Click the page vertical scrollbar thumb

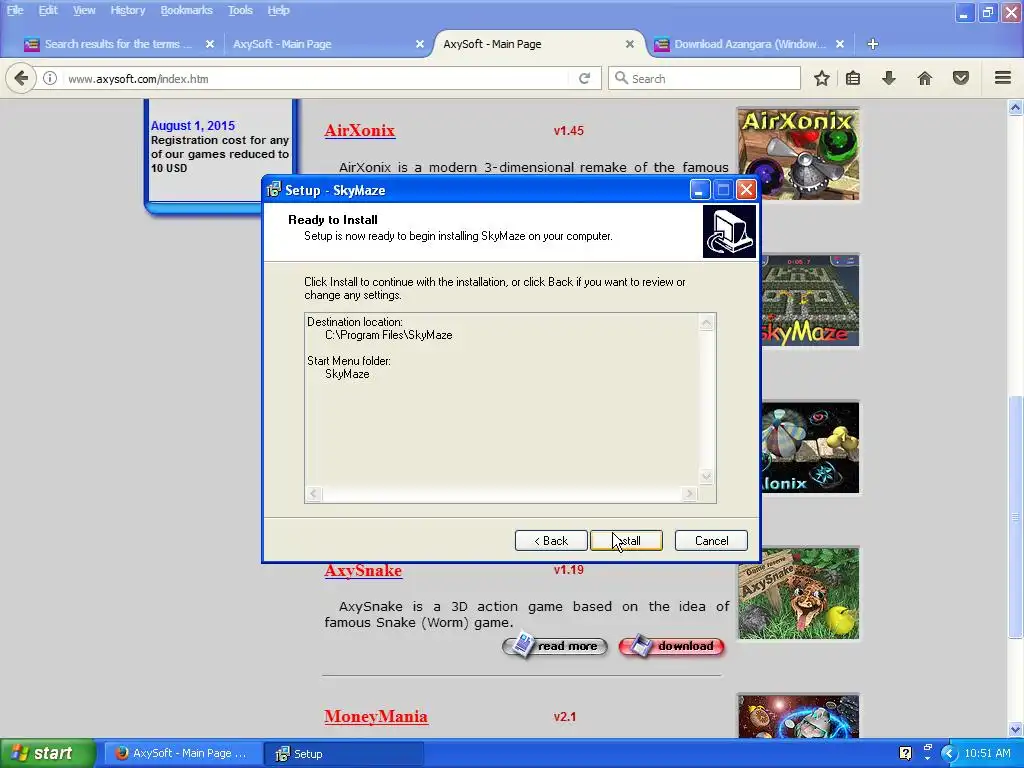click(1015, 517)
